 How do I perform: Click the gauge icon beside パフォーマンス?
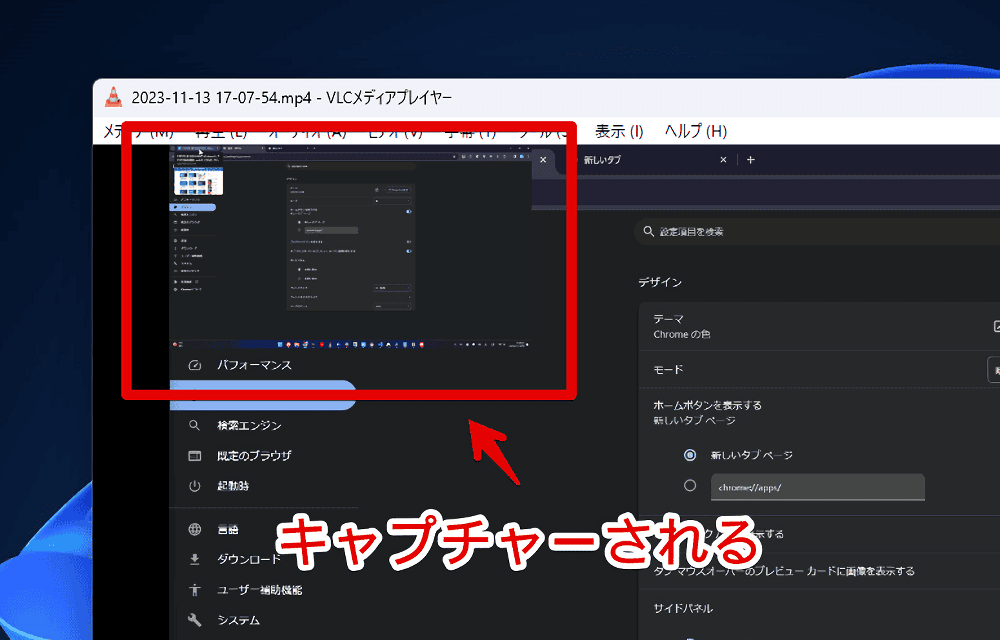click(195, 365)
